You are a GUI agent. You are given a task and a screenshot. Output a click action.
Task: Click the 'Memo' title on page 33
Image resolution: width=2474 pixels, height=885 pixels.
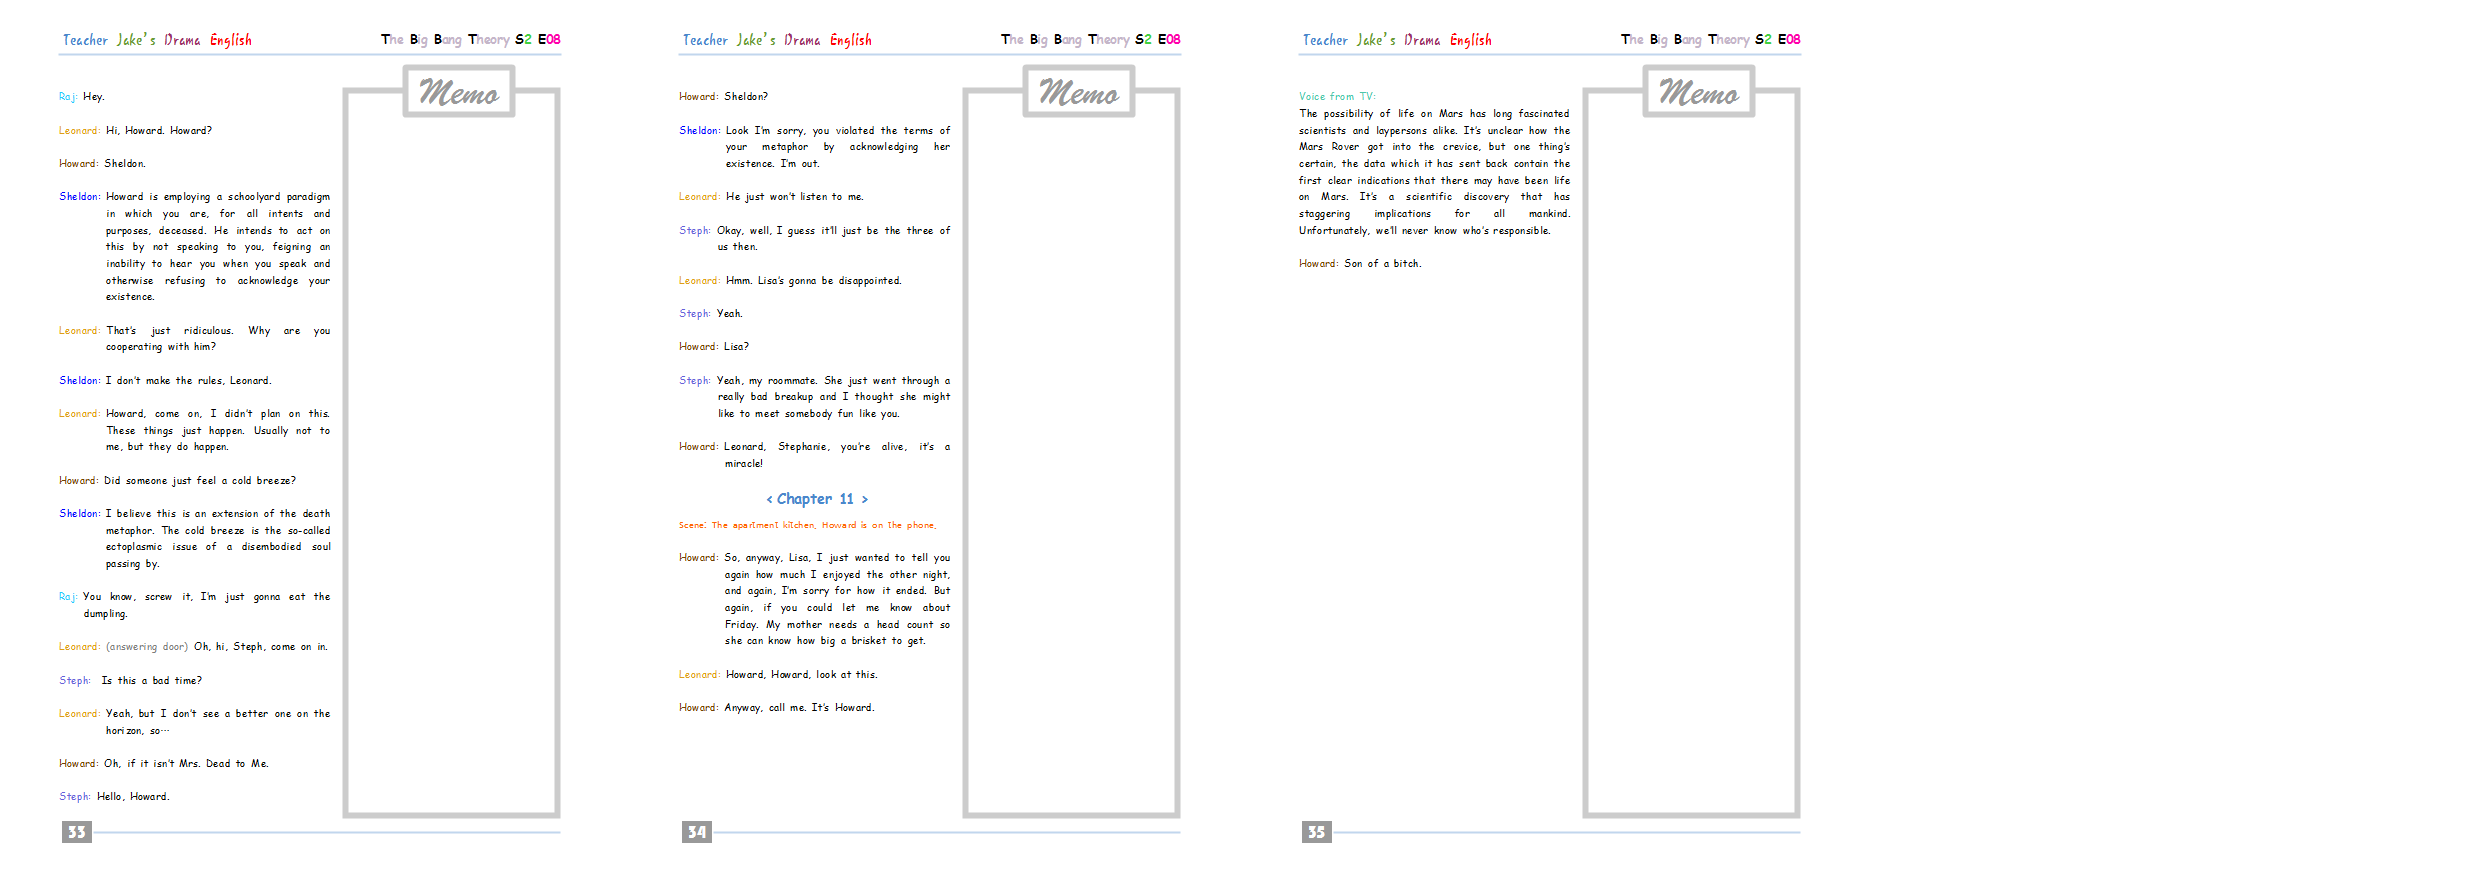(x=459, y=92)
